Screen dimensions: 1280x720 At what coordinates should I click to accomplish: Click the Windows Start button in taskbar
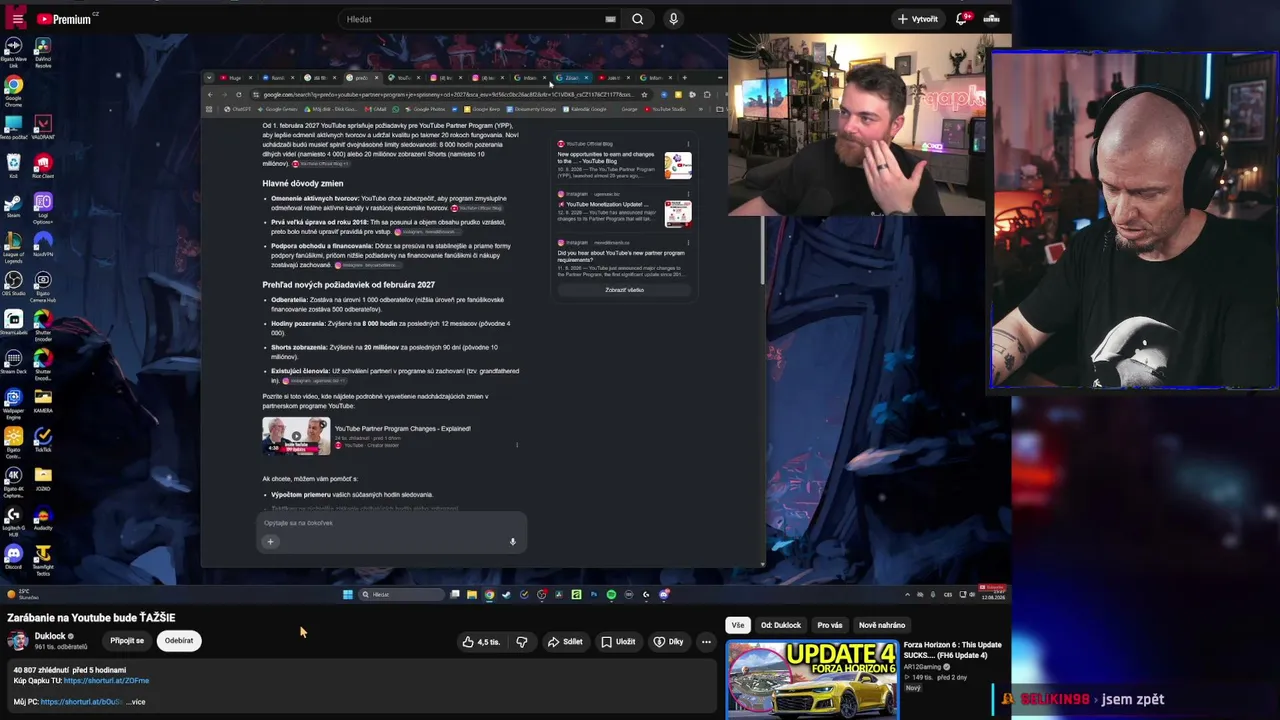[348, 595]
